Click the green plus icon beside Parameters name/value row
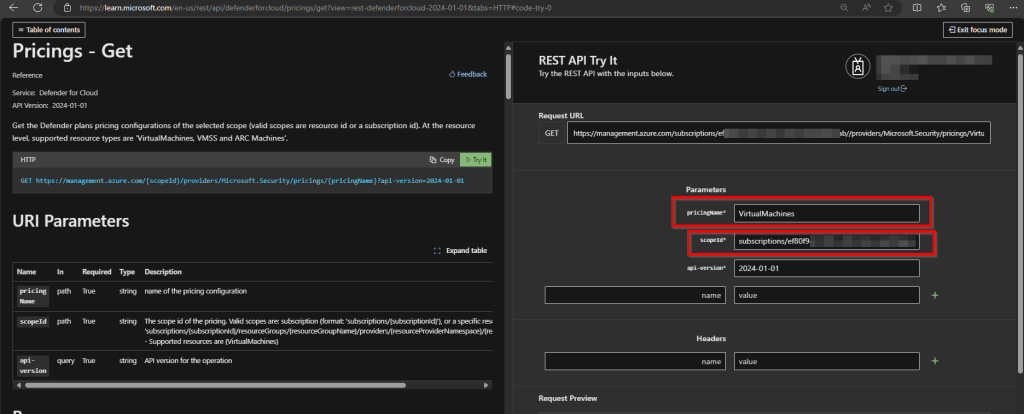This screenshot has width=1024, height=414. [x=935, y=295]
